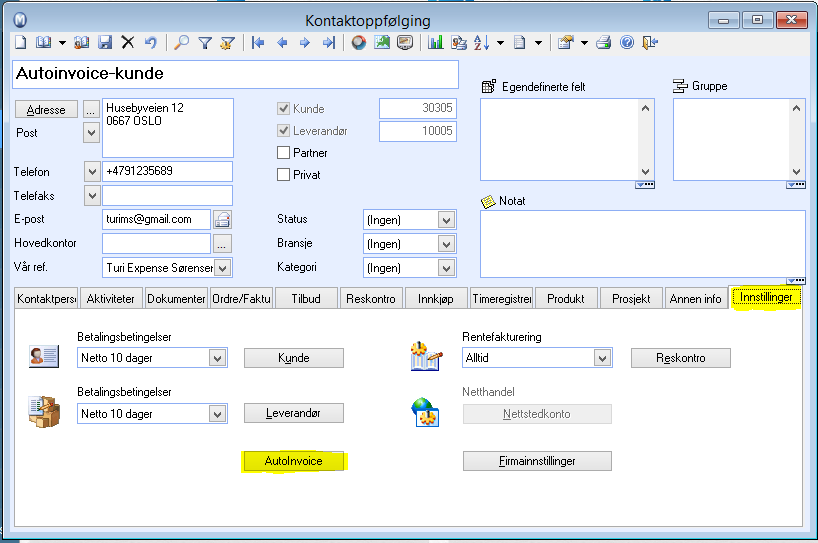Image resolution: width=818 pixels, height=543 pixels.
Task: Switch to the Reskontro tab
Action: pos(371,299)
